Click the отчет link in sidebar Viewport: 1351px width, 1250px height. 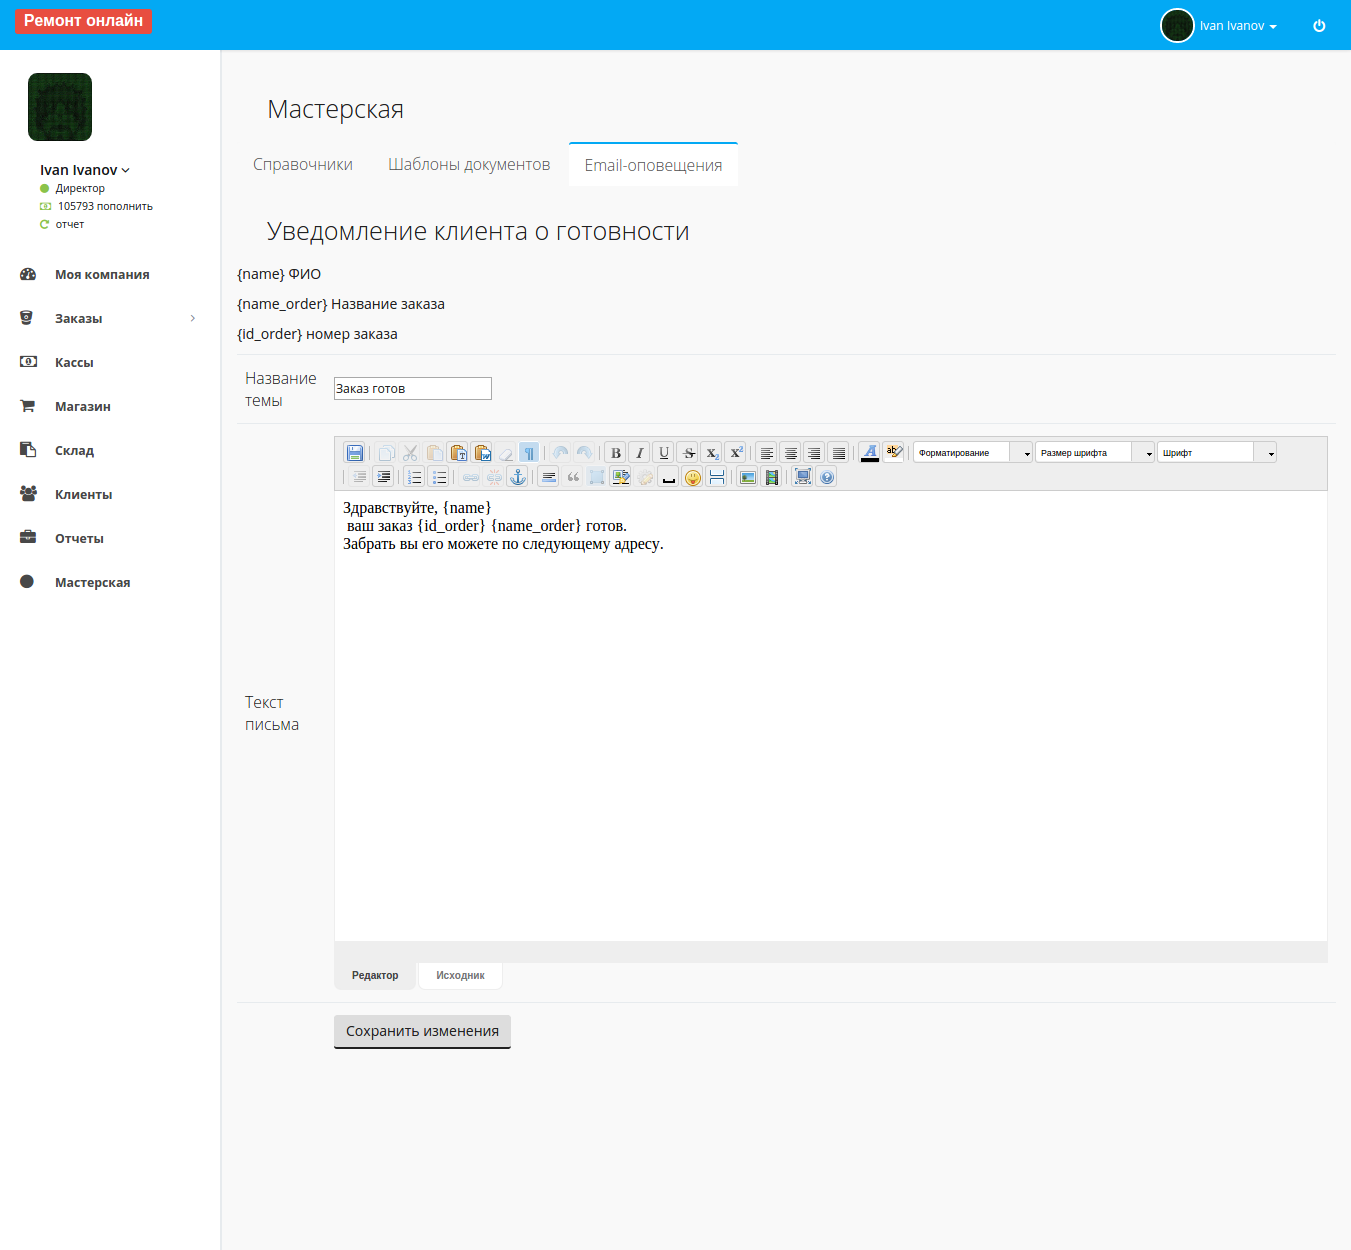tap(70, 224)
